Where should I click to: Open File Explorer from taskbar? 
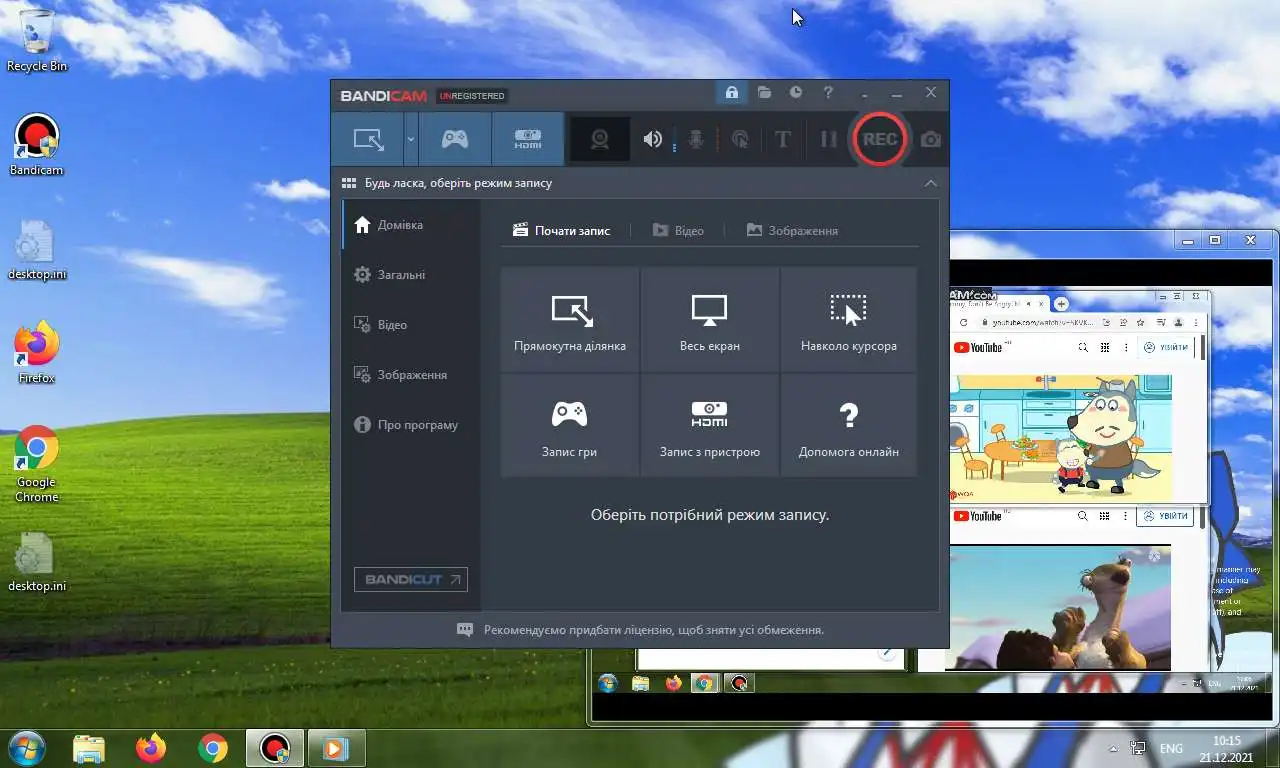coord(89,748)
